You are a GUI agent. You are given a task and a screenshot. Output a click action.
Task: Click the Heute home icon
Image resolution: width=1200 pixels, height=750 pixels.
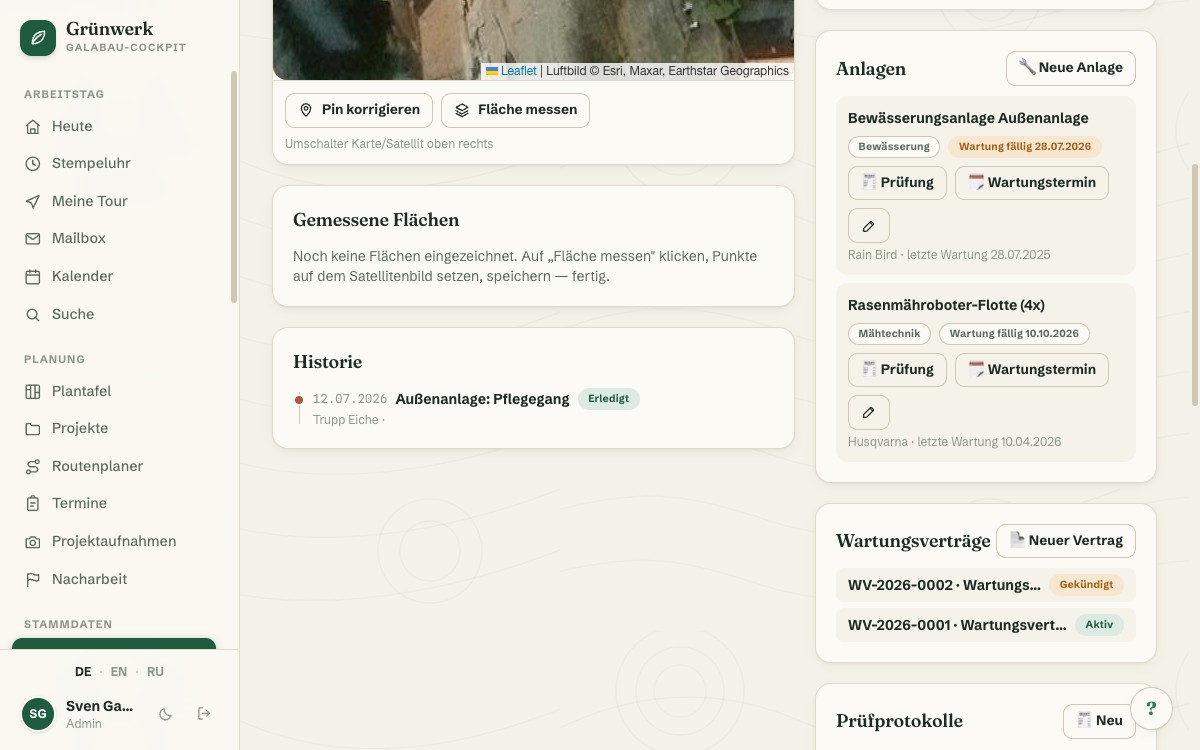coord(33,126)
